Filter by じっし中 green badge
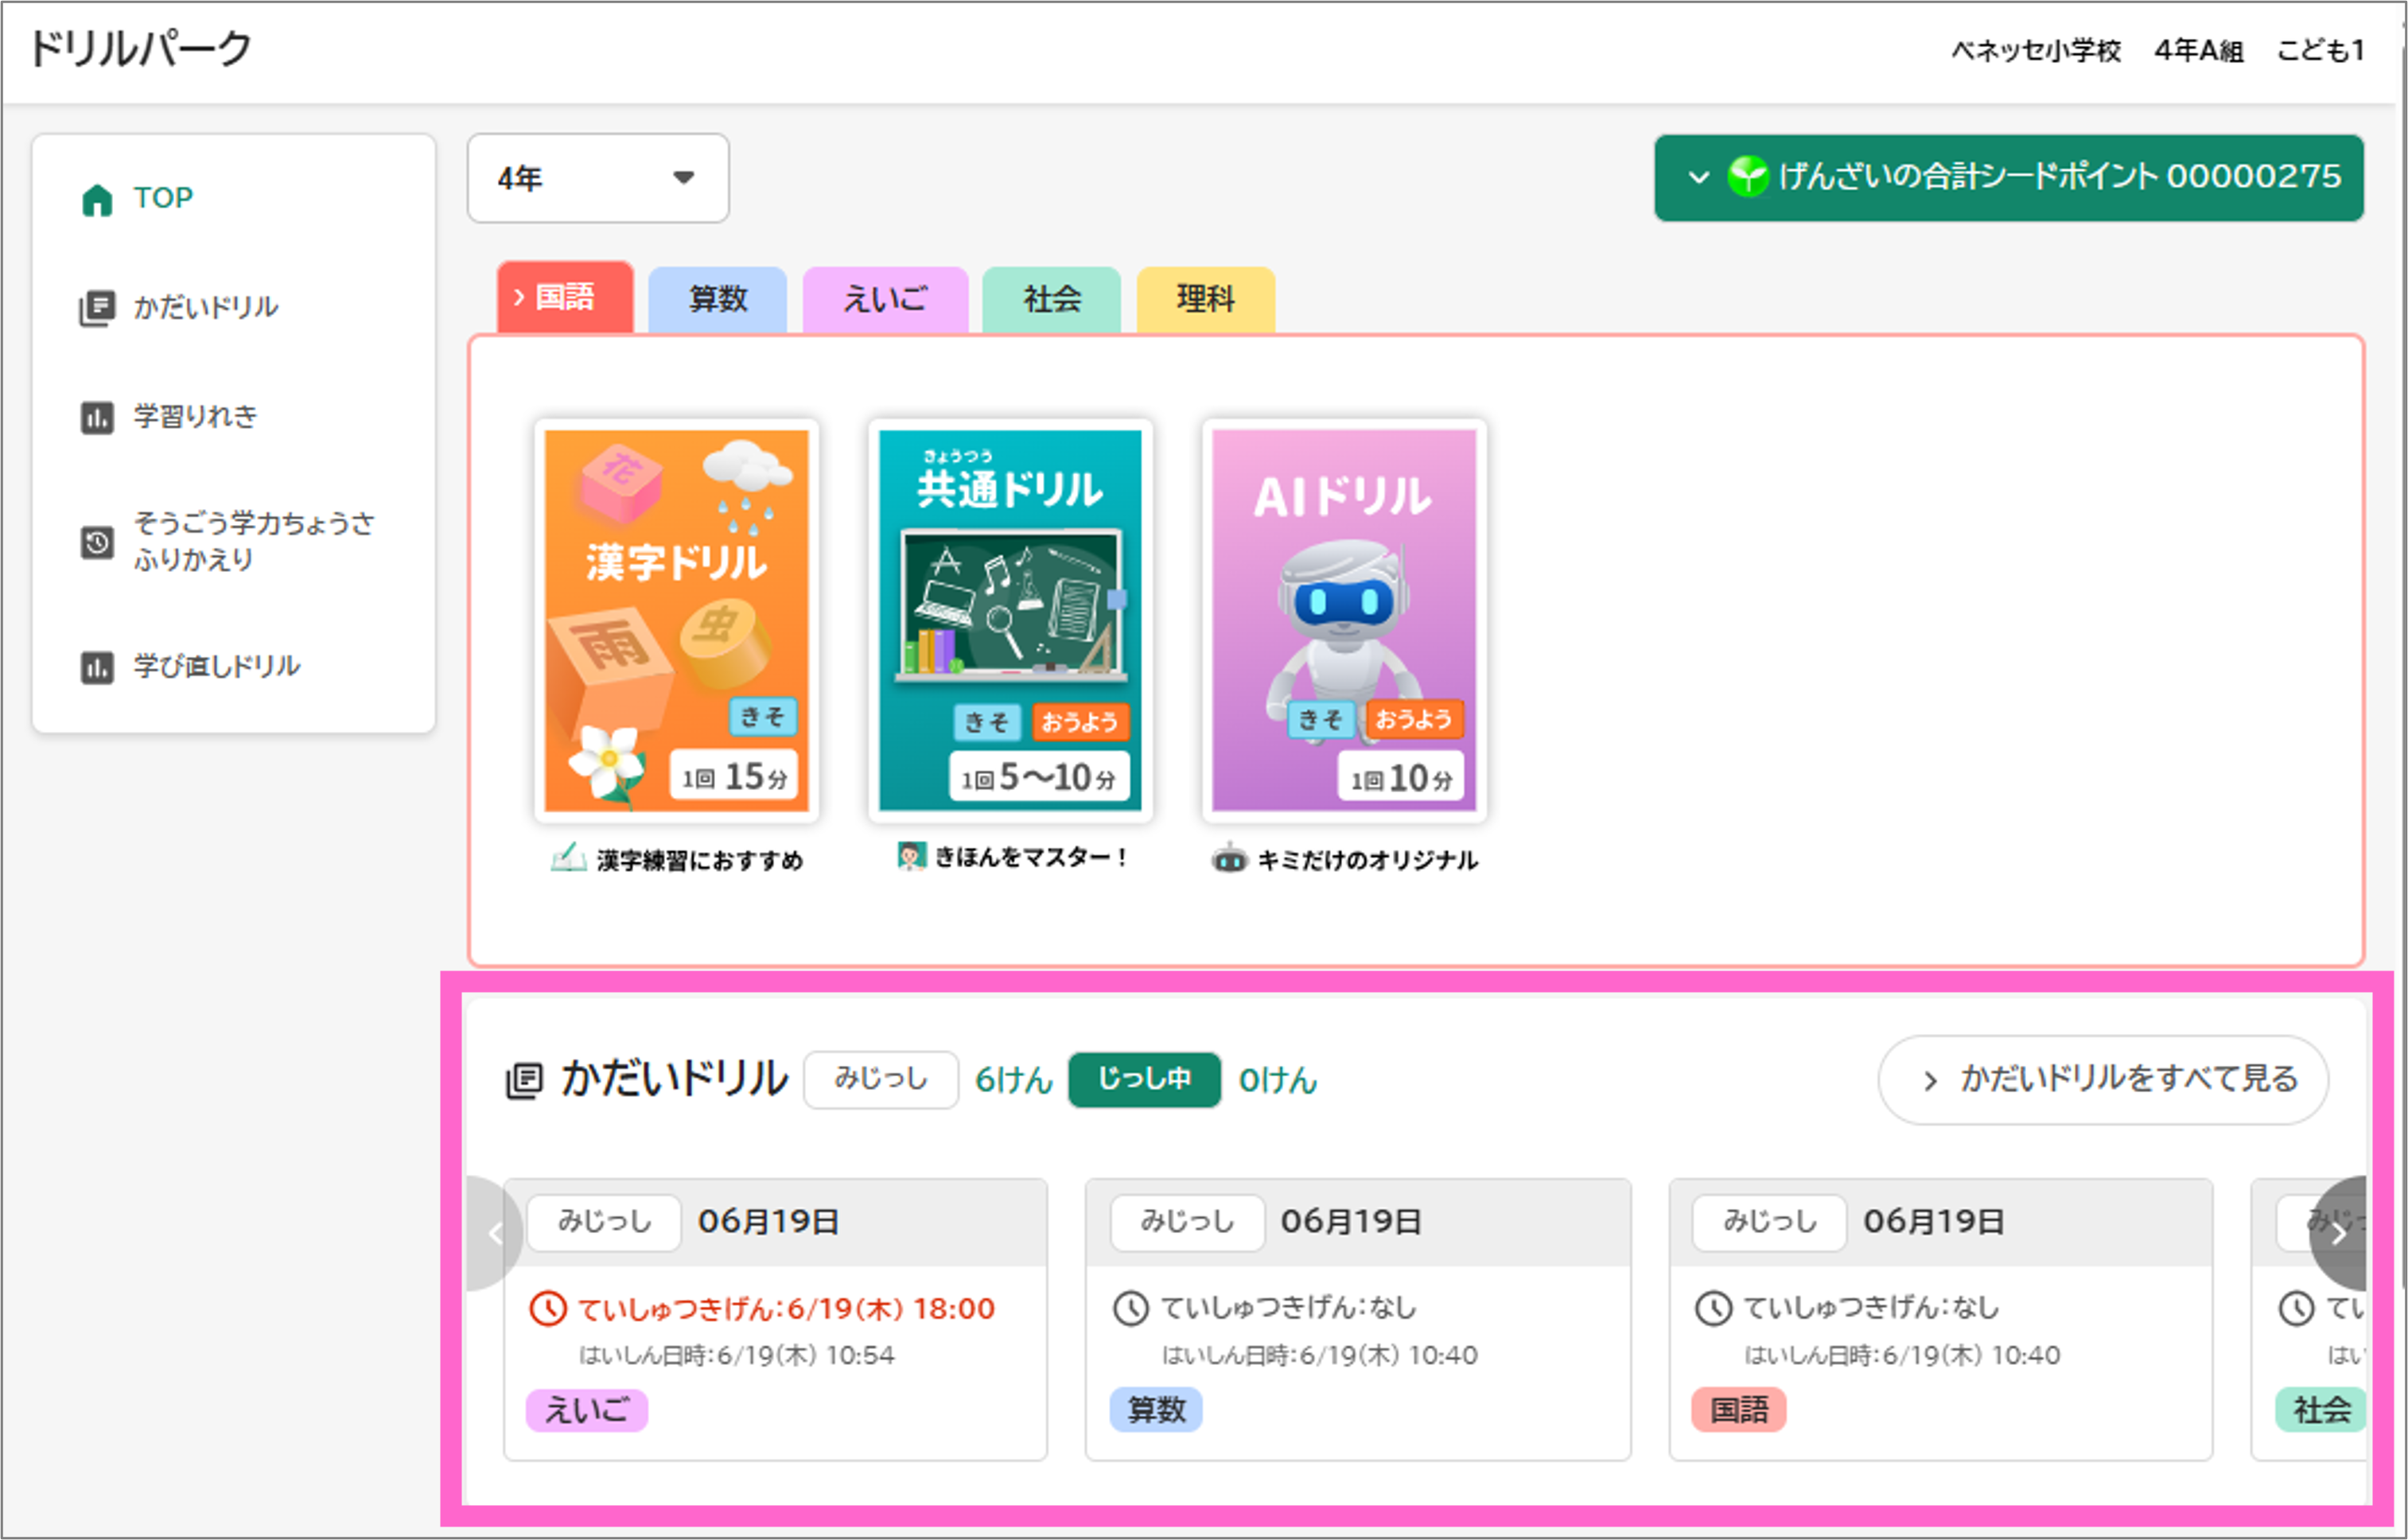Screen dimensions: 2408x1540 tap(1145, 1079)
